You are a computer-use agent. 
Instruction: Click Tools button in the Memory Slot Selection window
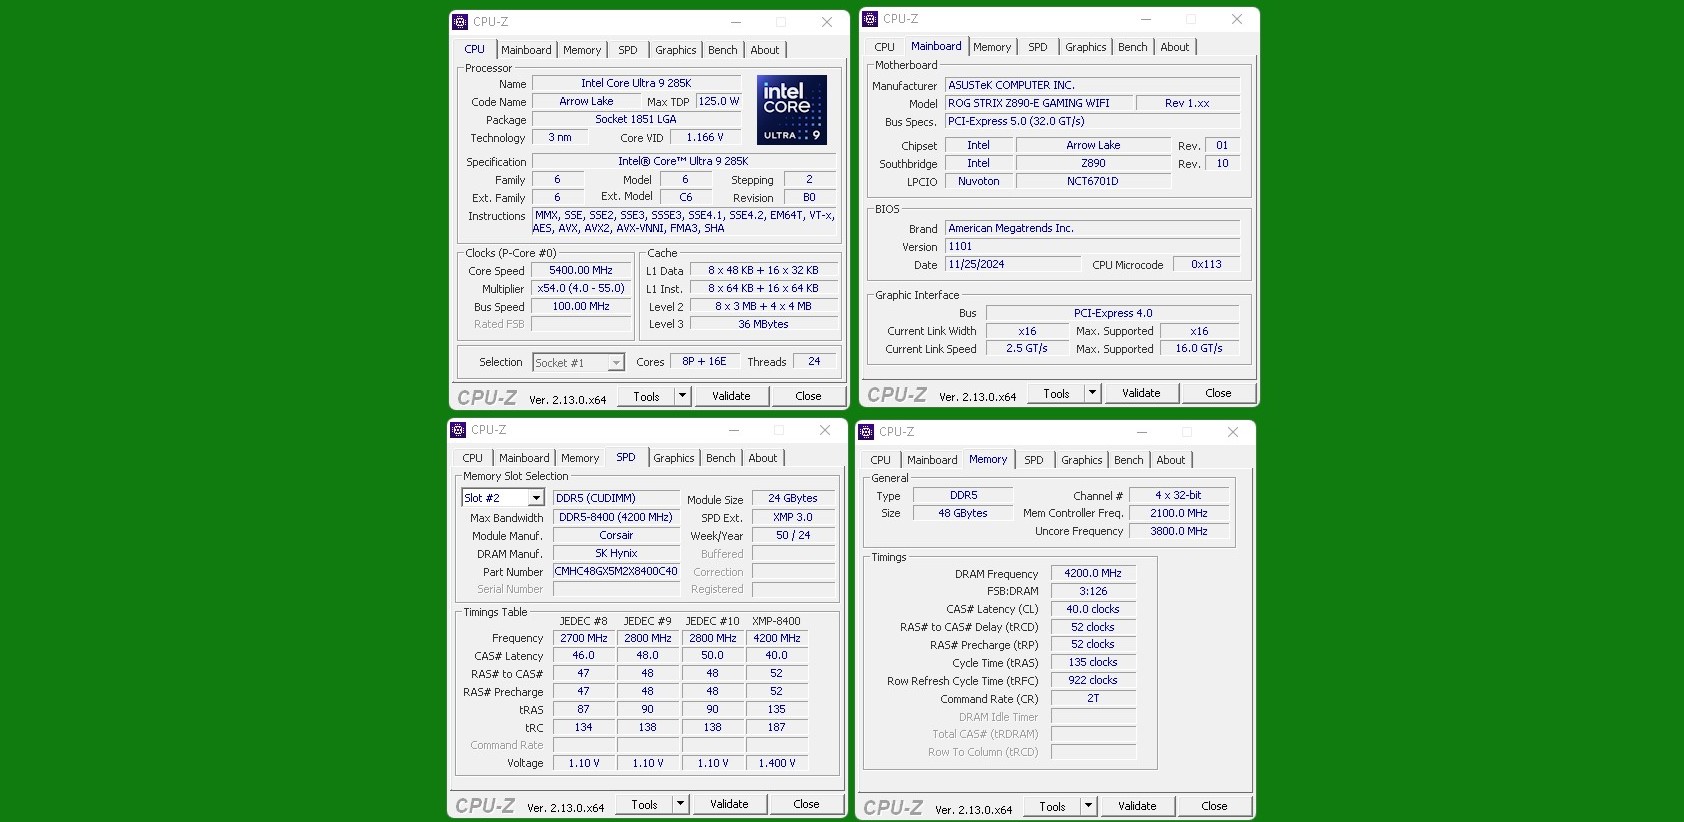(x=644, y=804)
